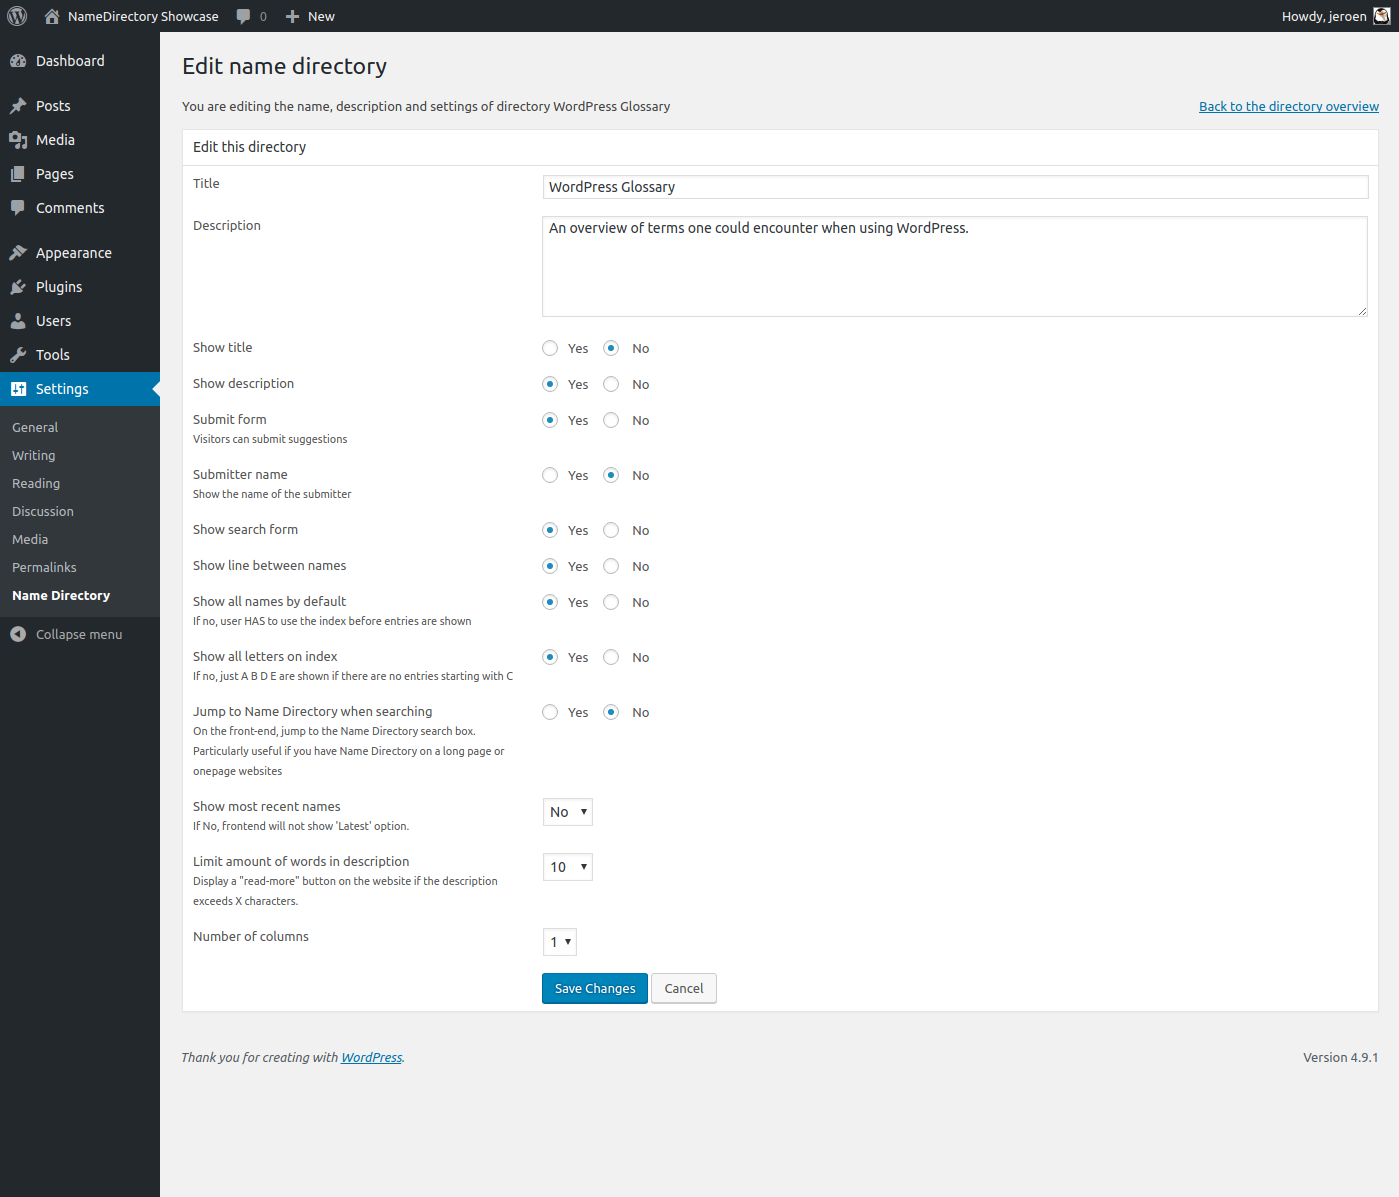Open the Show most recent names dropdown

[x=567, y=812]
